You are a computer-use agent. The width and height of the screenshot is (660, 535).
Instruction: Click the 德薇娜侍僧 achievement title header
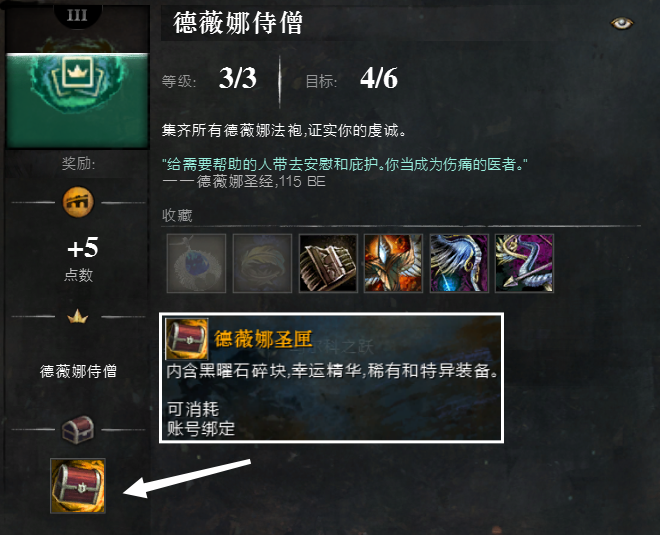coord(238,22)
